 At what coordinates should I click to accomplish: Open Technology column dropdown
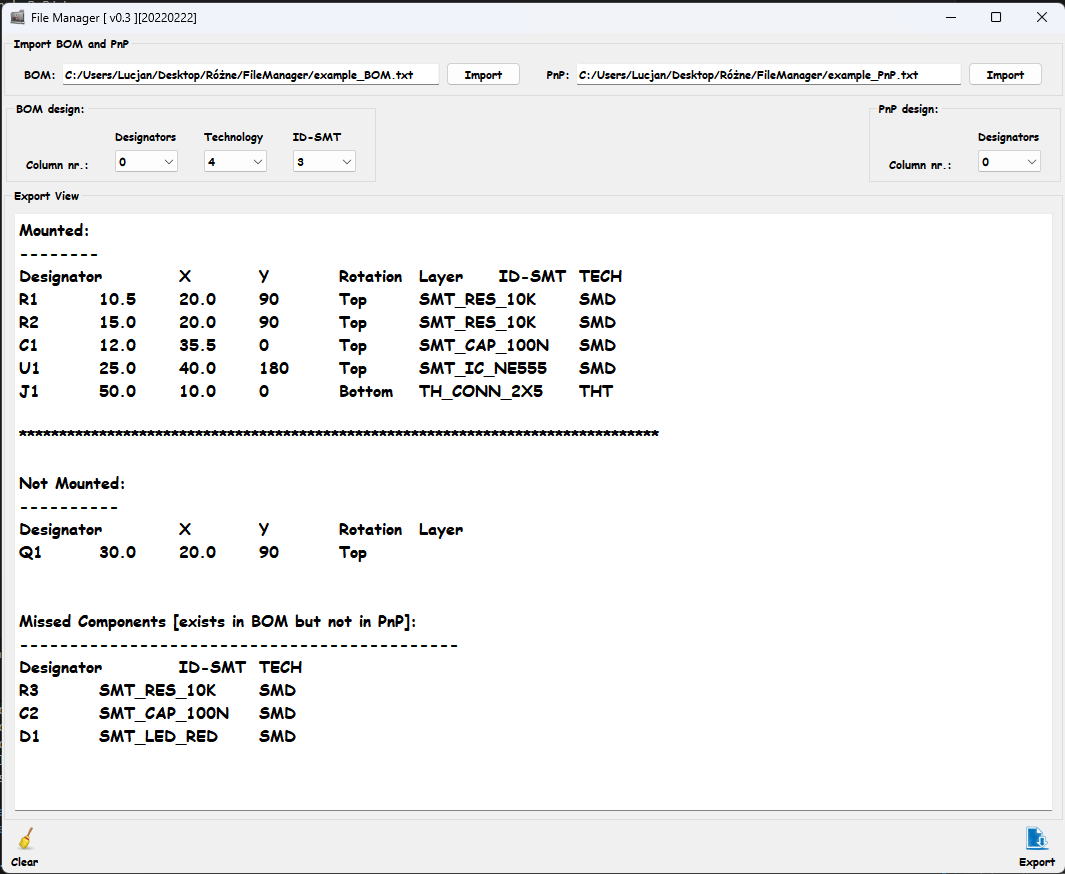pos(235,162)
